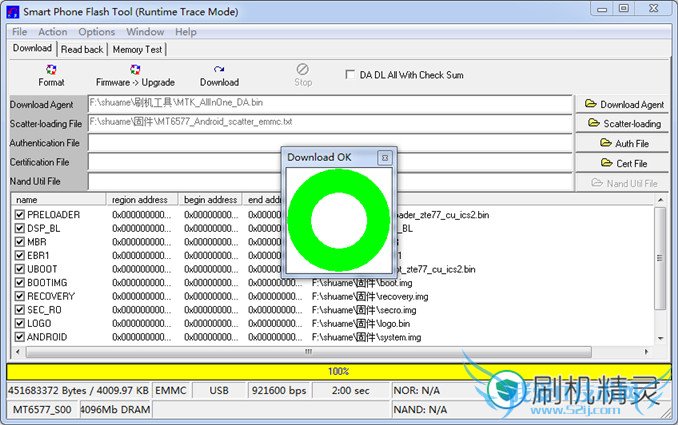
Task: Uncheck the PRELOADER partition checkbox
Action: point(20,215)
